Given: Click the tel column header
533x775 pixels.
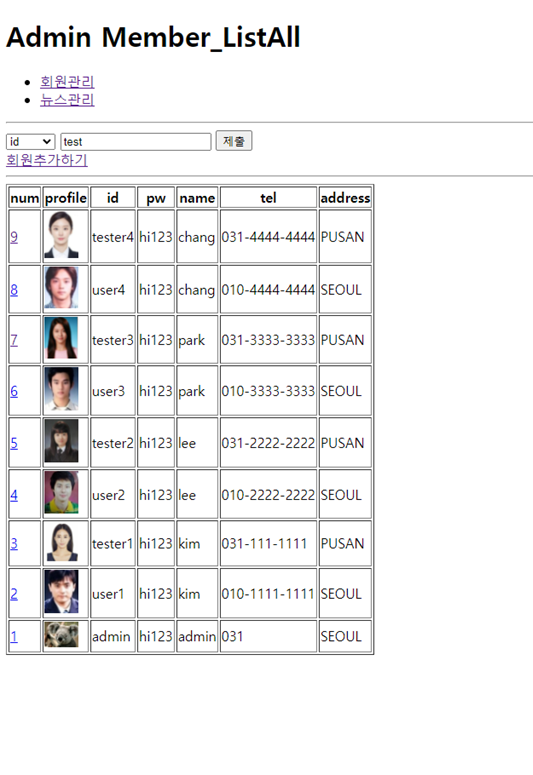Looking at the screenshot, I should point(268,198).
